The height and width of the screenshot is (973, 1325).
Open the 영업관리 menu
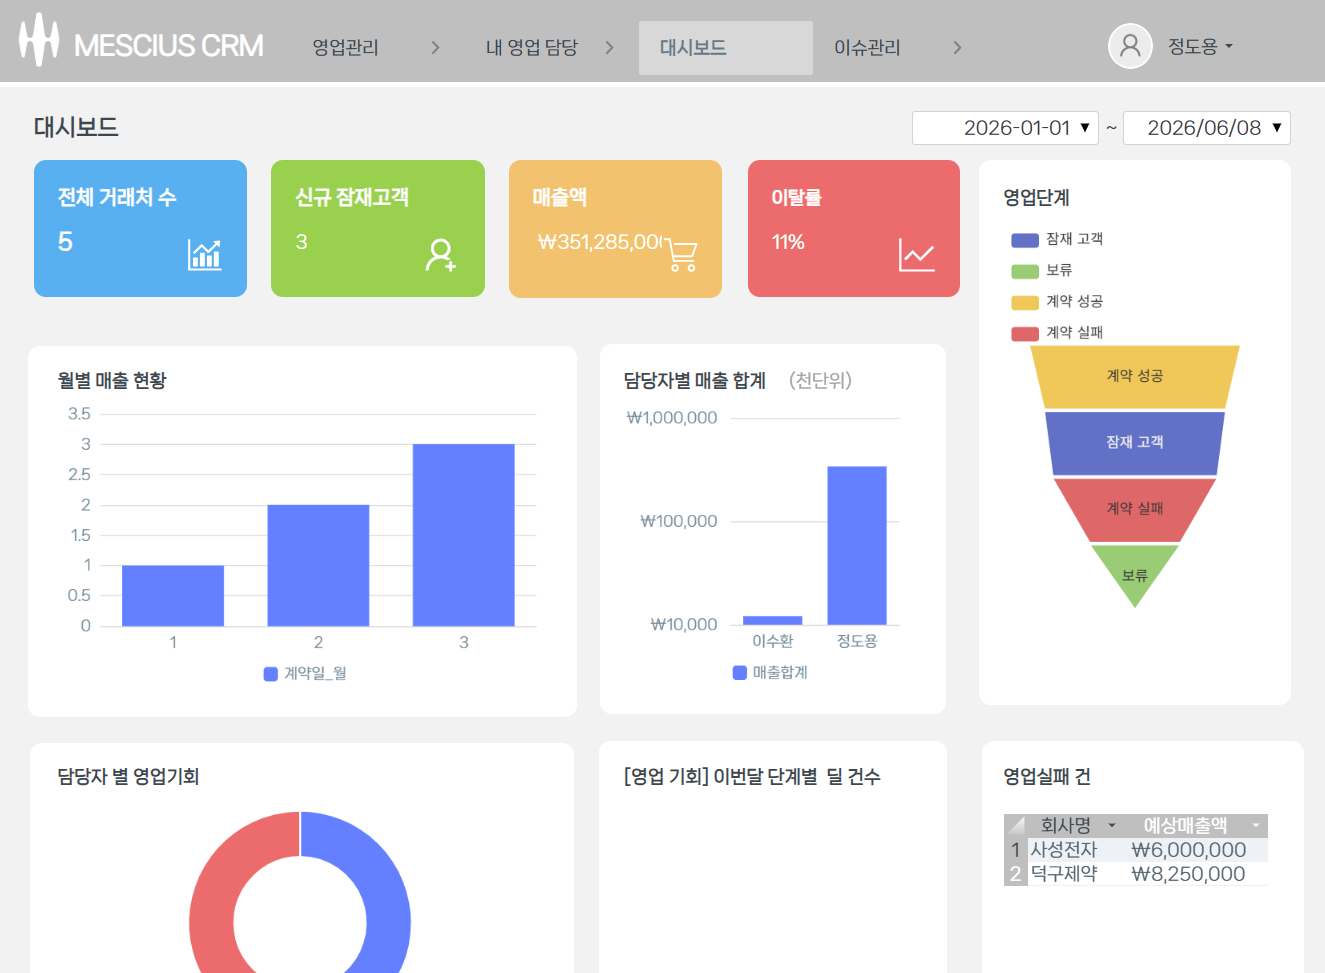pyautogui.click(x=346, y=47)
